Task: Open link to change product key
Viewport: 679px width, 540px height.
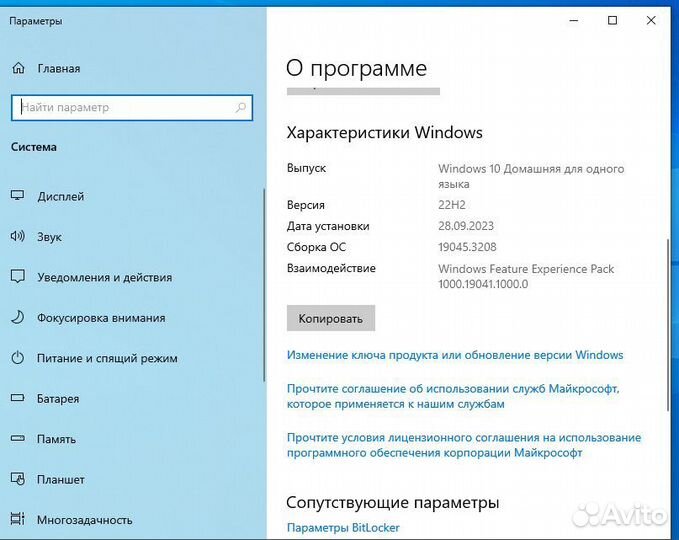Action: point(455,355)
